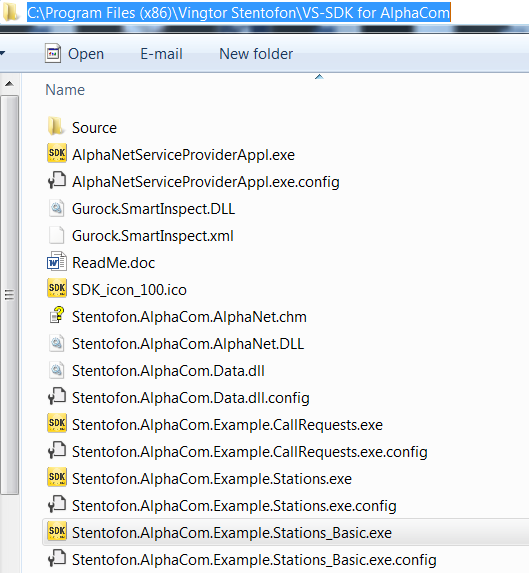Select Stentofon.AlphaCom.AlphaNet.chm file name
Image resolution: width=529 pixels, height=573 pixels.
pos(189,317)
